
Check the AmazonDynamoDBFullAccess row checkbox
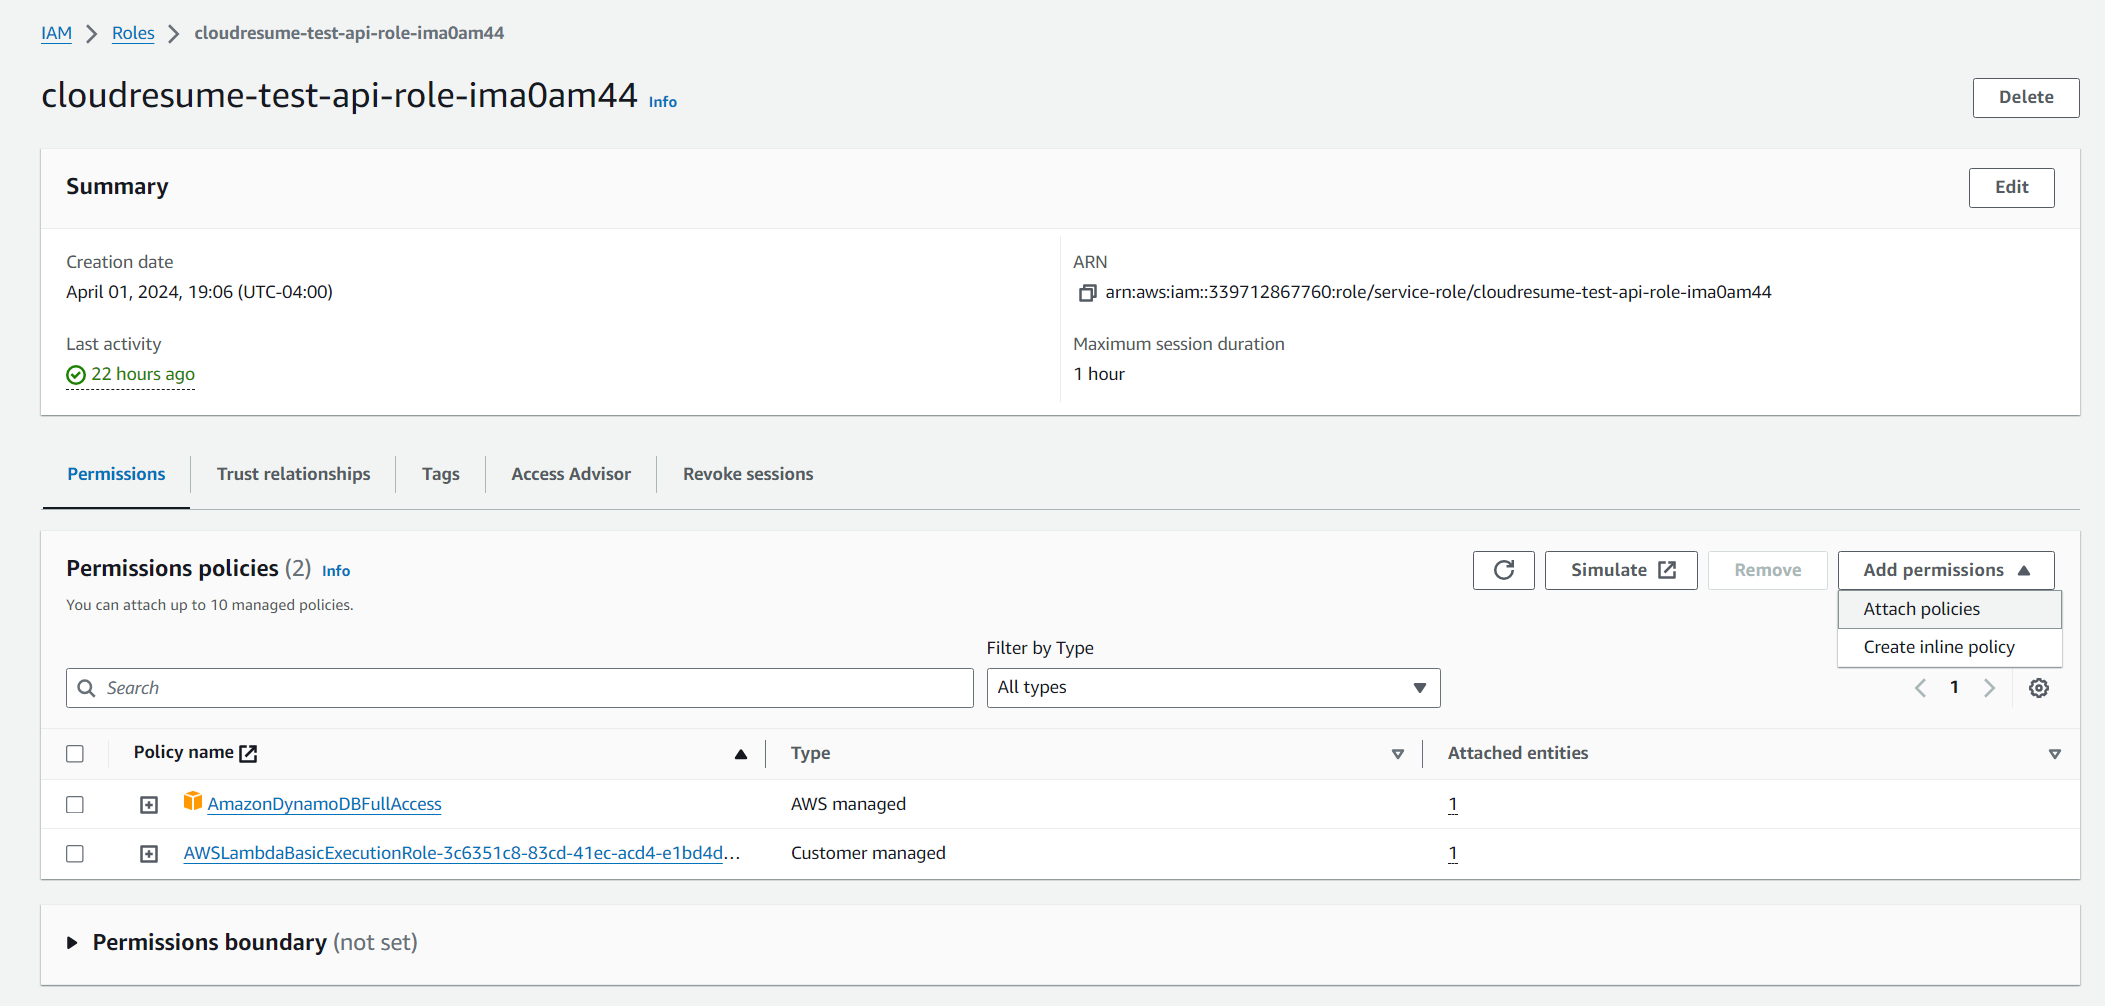(x=75, y=805)
